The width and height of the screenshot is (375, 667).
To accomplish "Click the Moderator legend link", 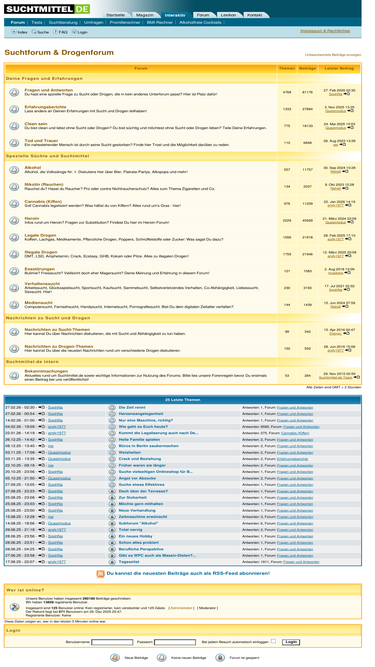I will tap(207, 608).
